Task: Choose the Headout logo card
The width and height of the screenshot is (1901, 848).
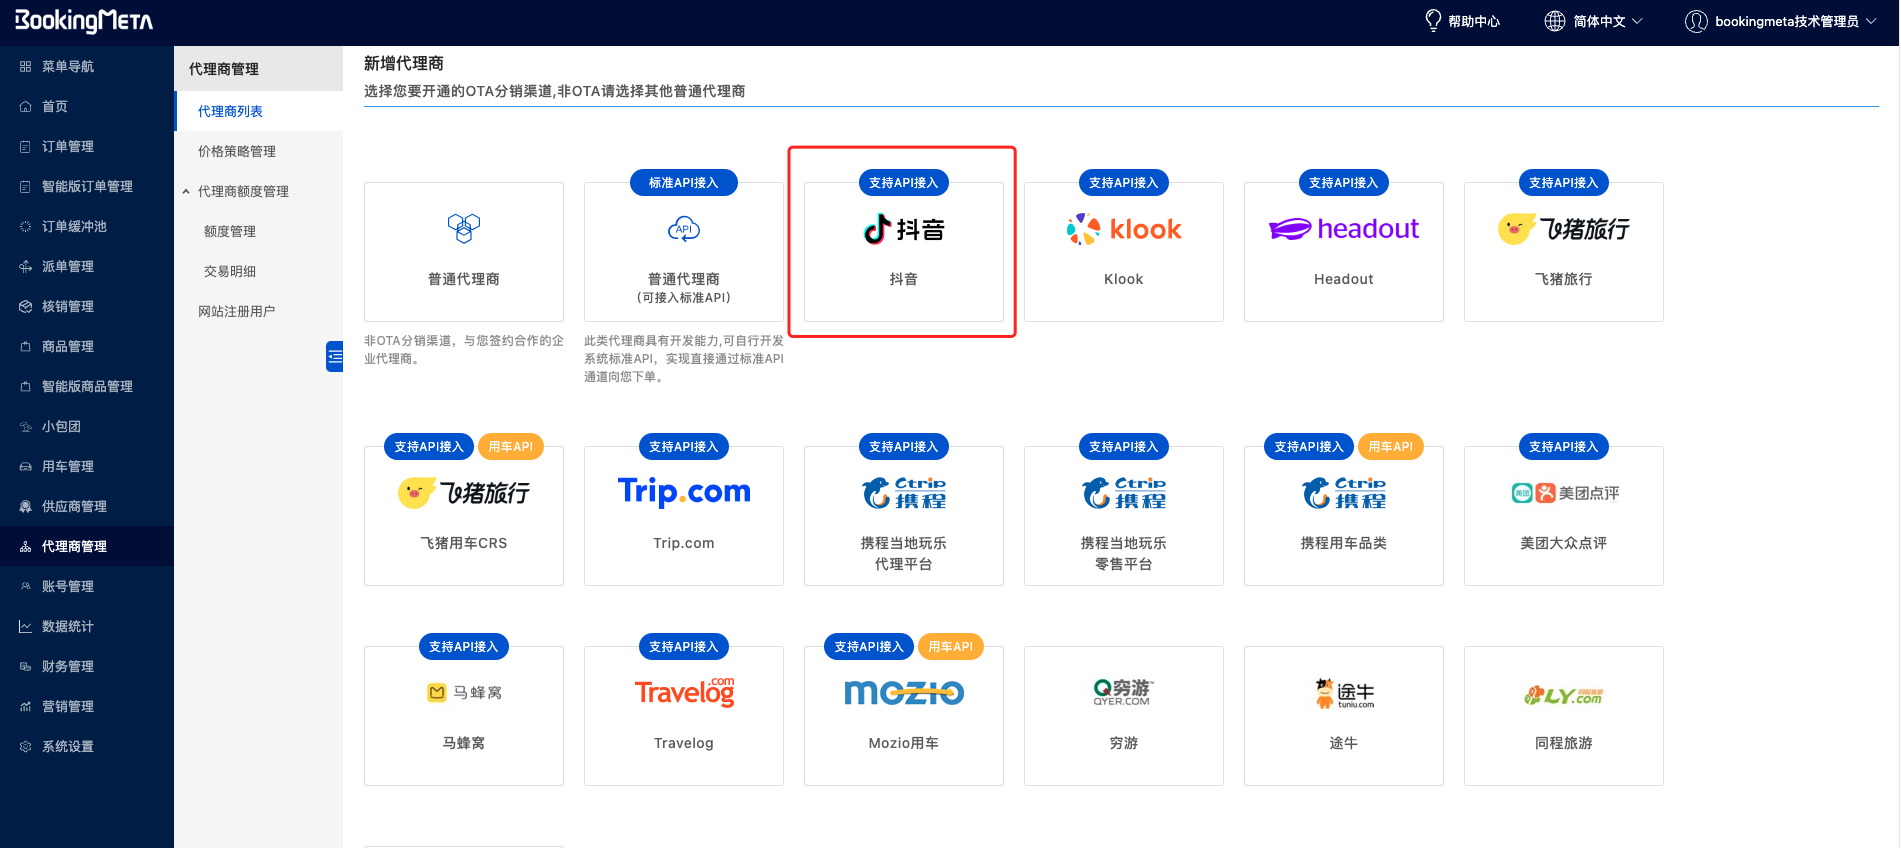Action: (x=1343, y=230)
